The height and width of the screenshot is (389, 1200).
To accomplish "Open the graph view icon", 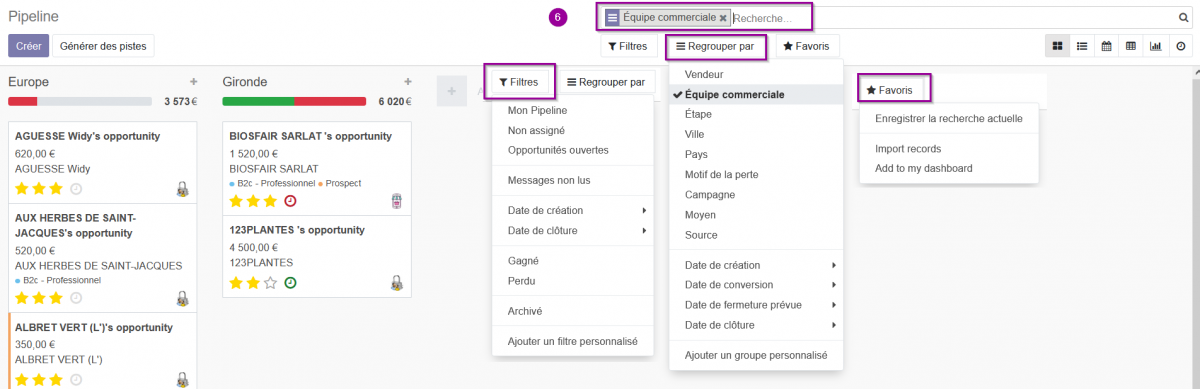I will click(x=1156, y=46).
